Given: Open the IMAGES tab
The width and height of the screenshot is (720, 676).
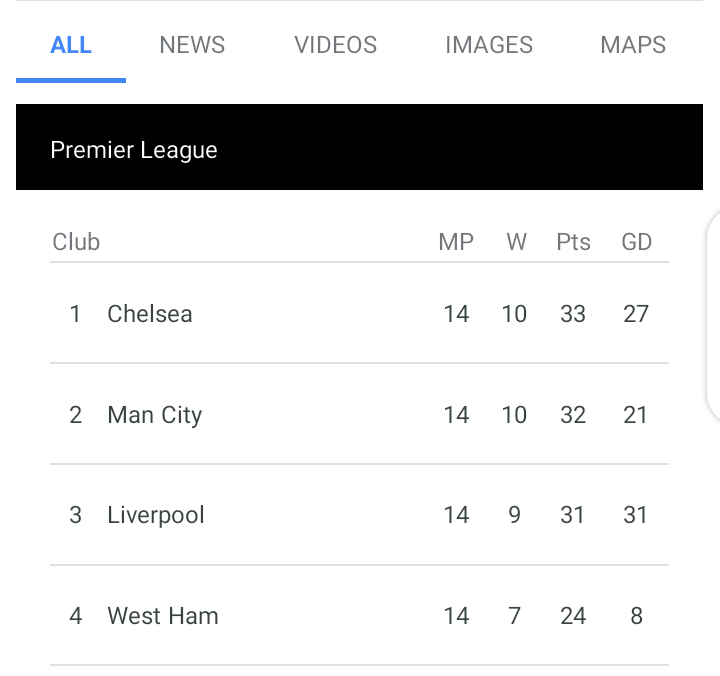Looking at the screenshot, I should coord(489,45).
